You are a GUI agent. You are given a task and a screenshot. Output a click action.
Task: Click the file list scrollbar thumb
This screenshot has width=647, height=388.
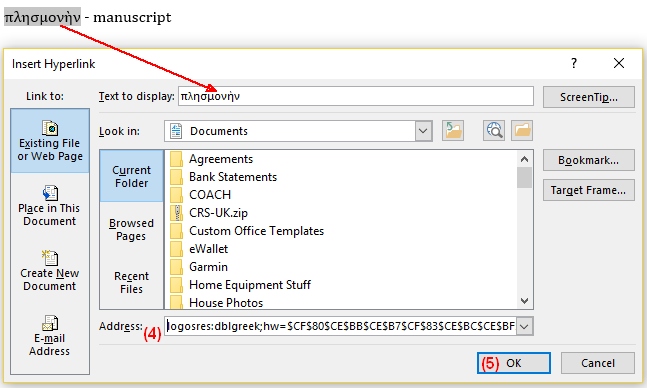[x=524, y=177]
